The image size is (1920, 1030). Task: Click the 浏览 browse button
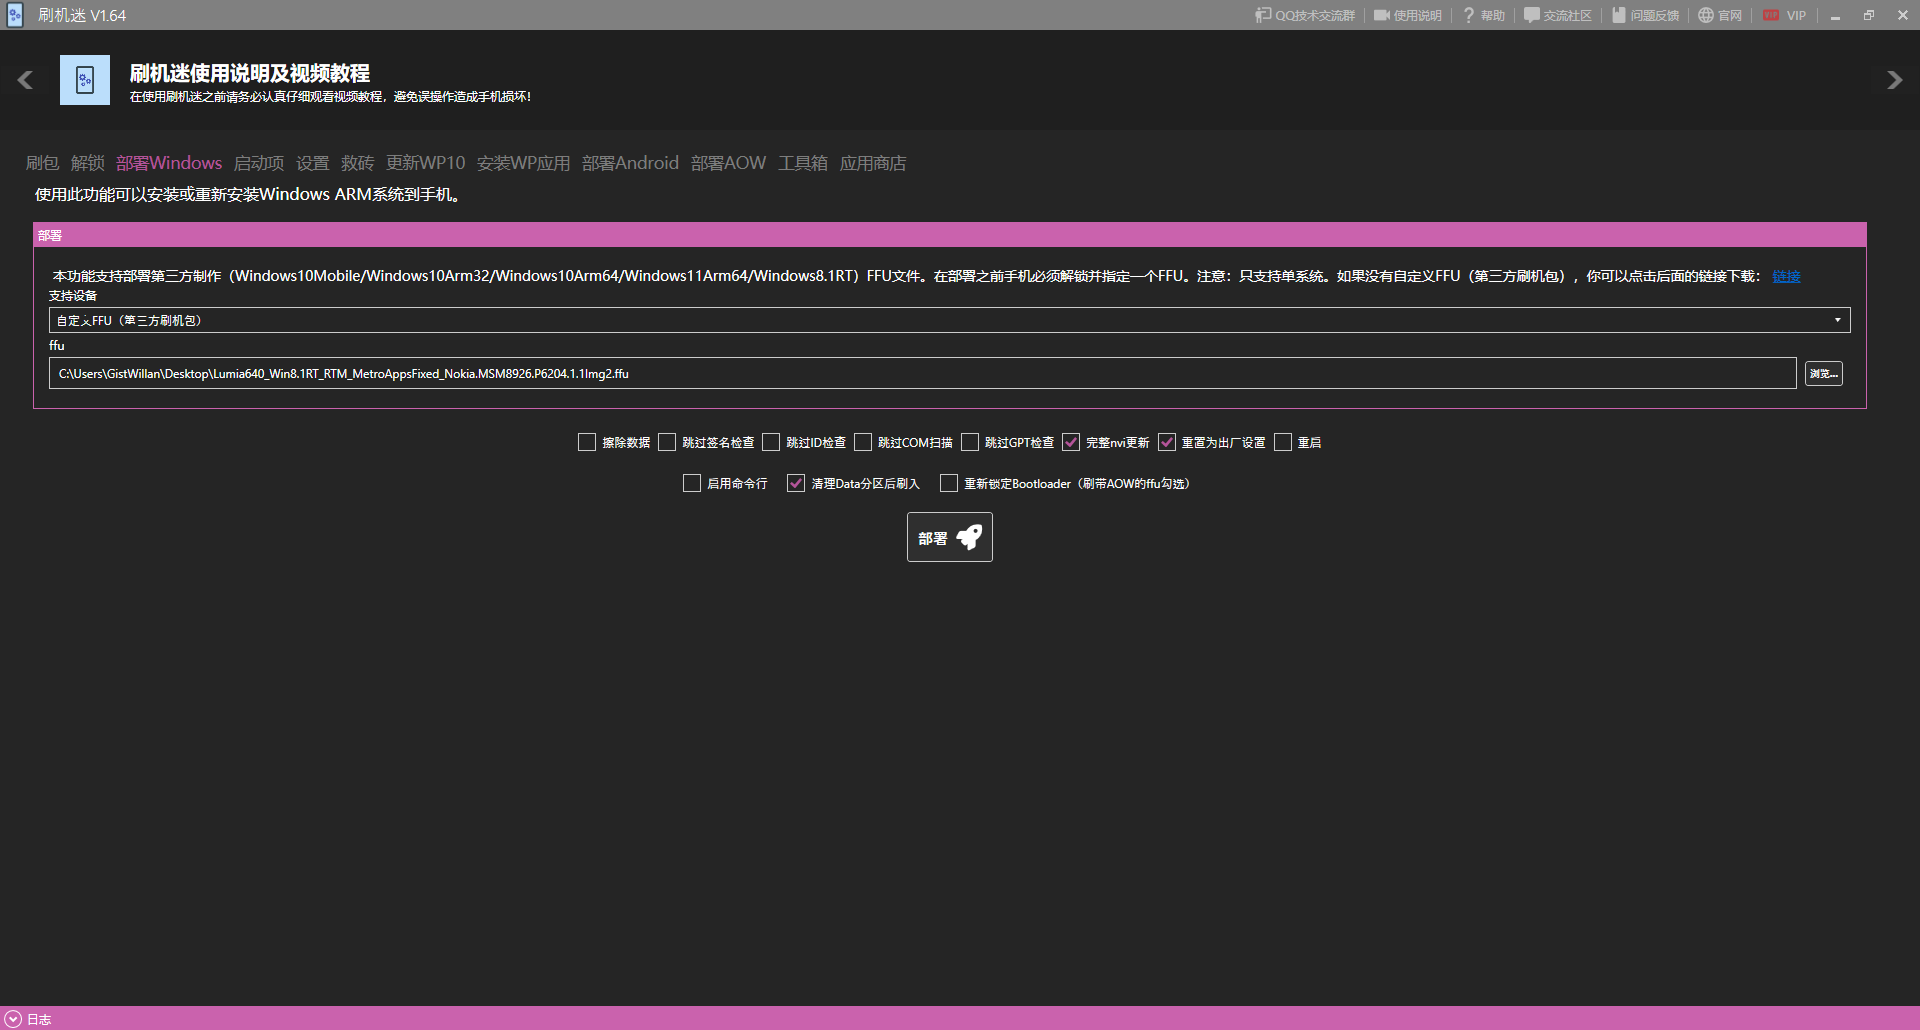pyautogui.click(x=1823, y=373)
